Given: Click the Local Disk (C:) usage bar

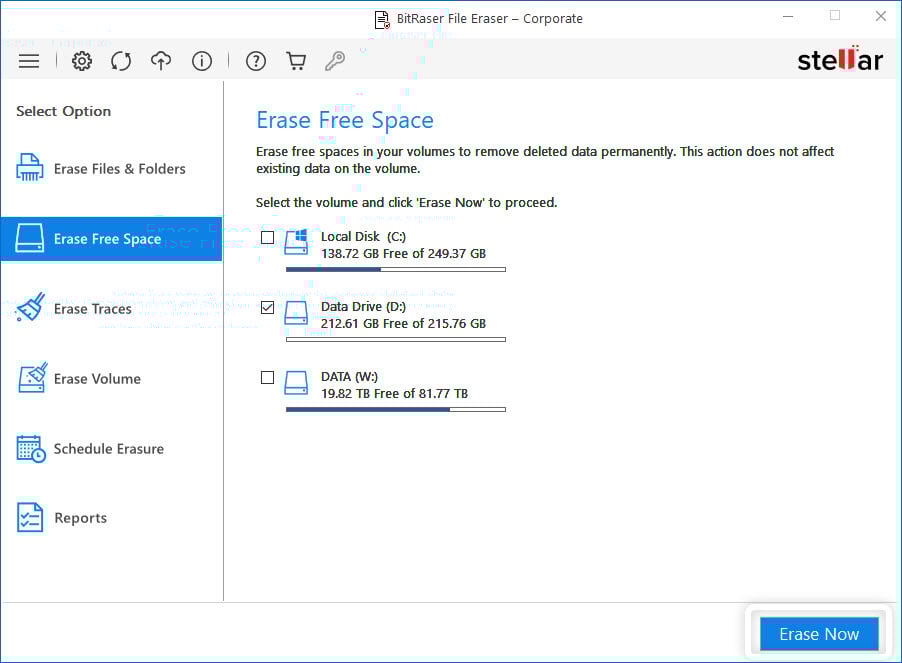Looking at the screenshot, I should click(396, 269).
